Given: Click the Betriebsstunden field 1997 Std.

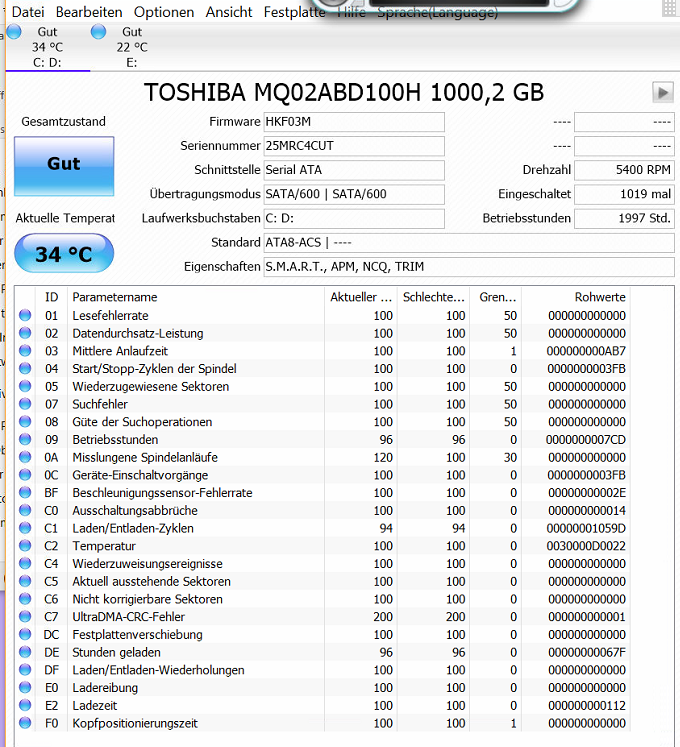Looking at the screenshot, I should click(x=624, y=218).
